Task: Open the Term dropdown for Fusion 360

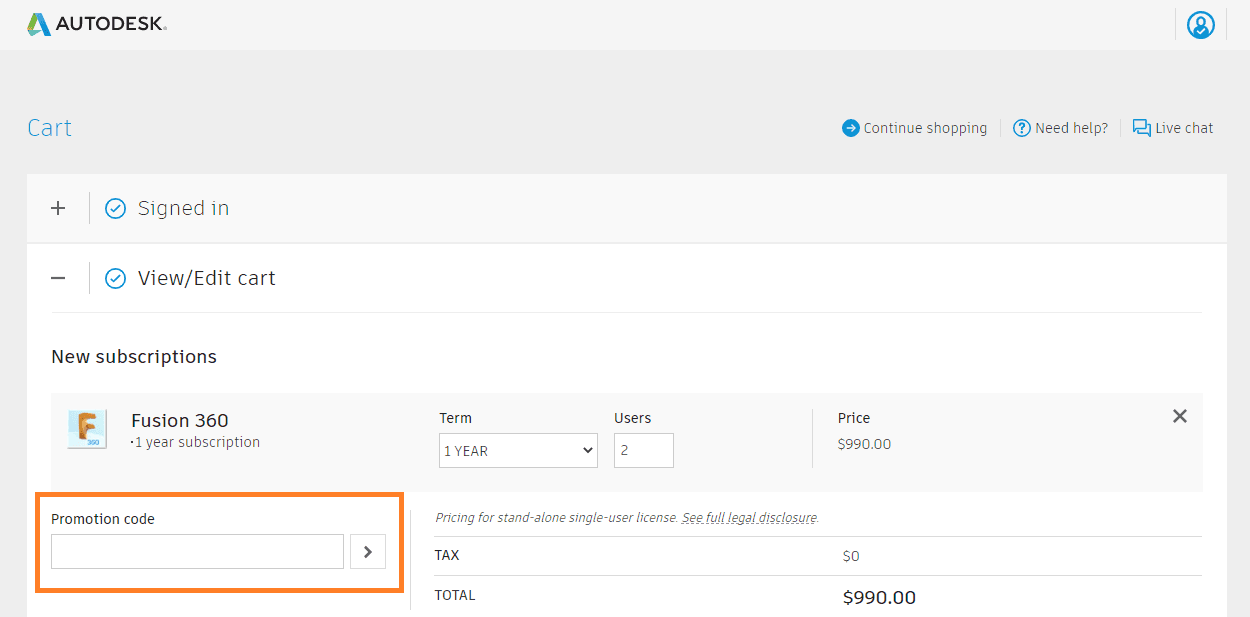Action: (x=518, y=450)
